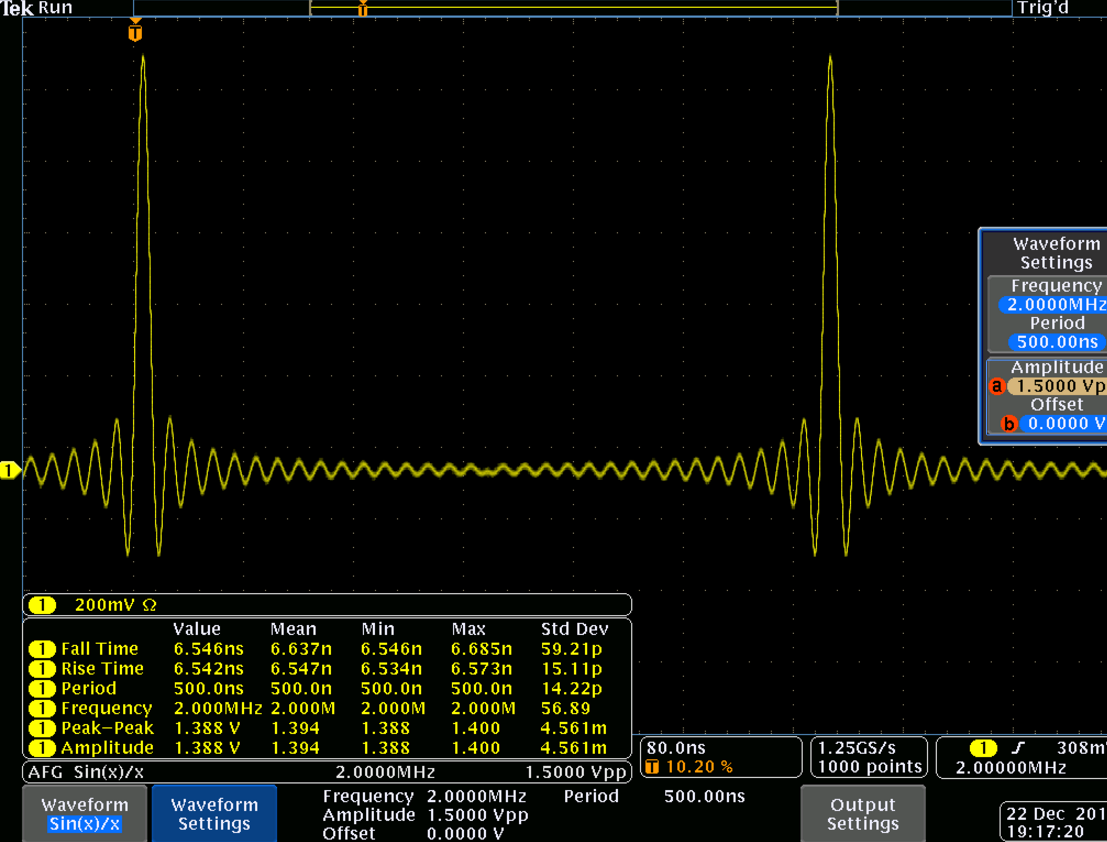Viewport: 1107px width, 842px height.
Task: Click the Fall Time measurement label
Action: point(100,649)
